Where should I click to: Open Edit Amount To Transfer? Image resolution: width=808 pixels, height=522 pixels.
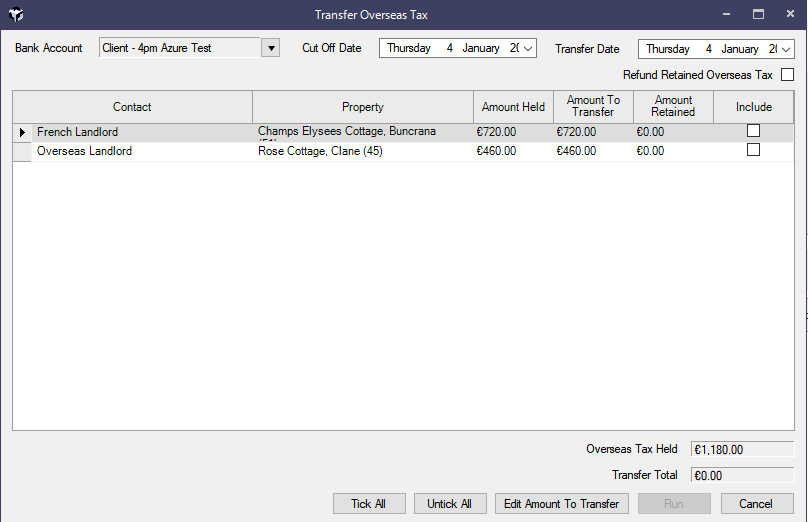[561, 504]
